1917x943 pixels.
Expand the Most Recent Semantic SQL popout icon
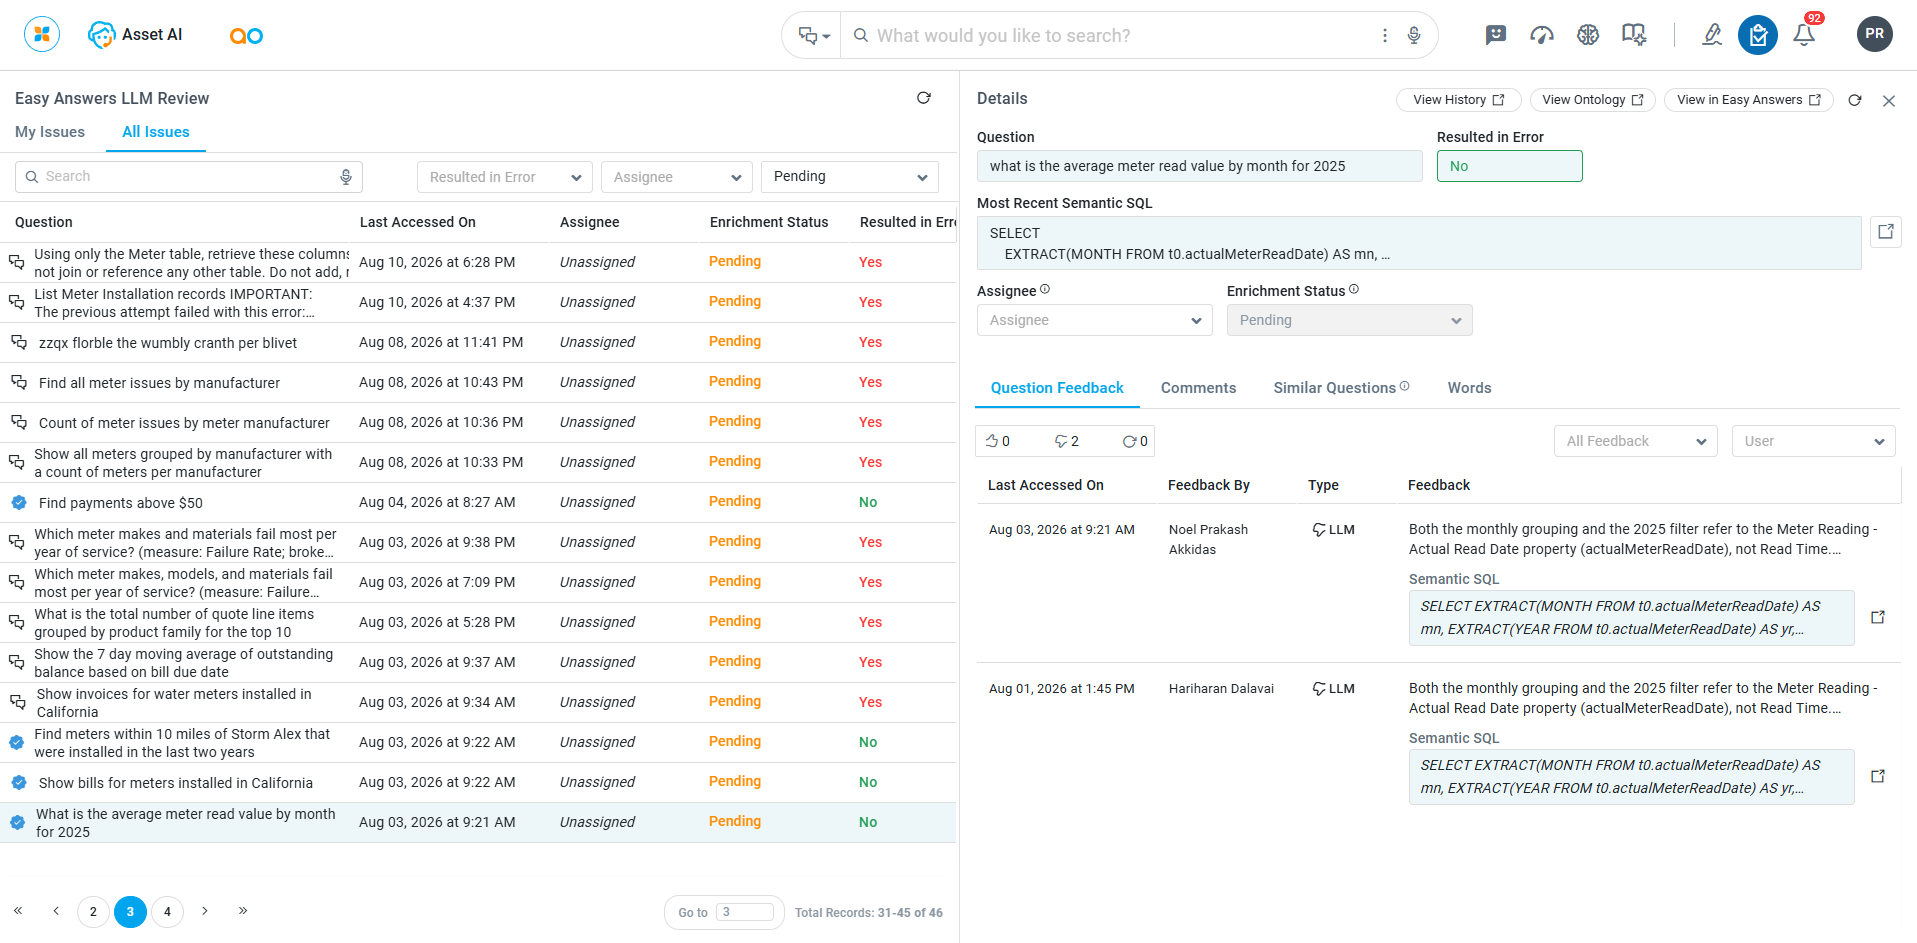[x=1886, y=232]
